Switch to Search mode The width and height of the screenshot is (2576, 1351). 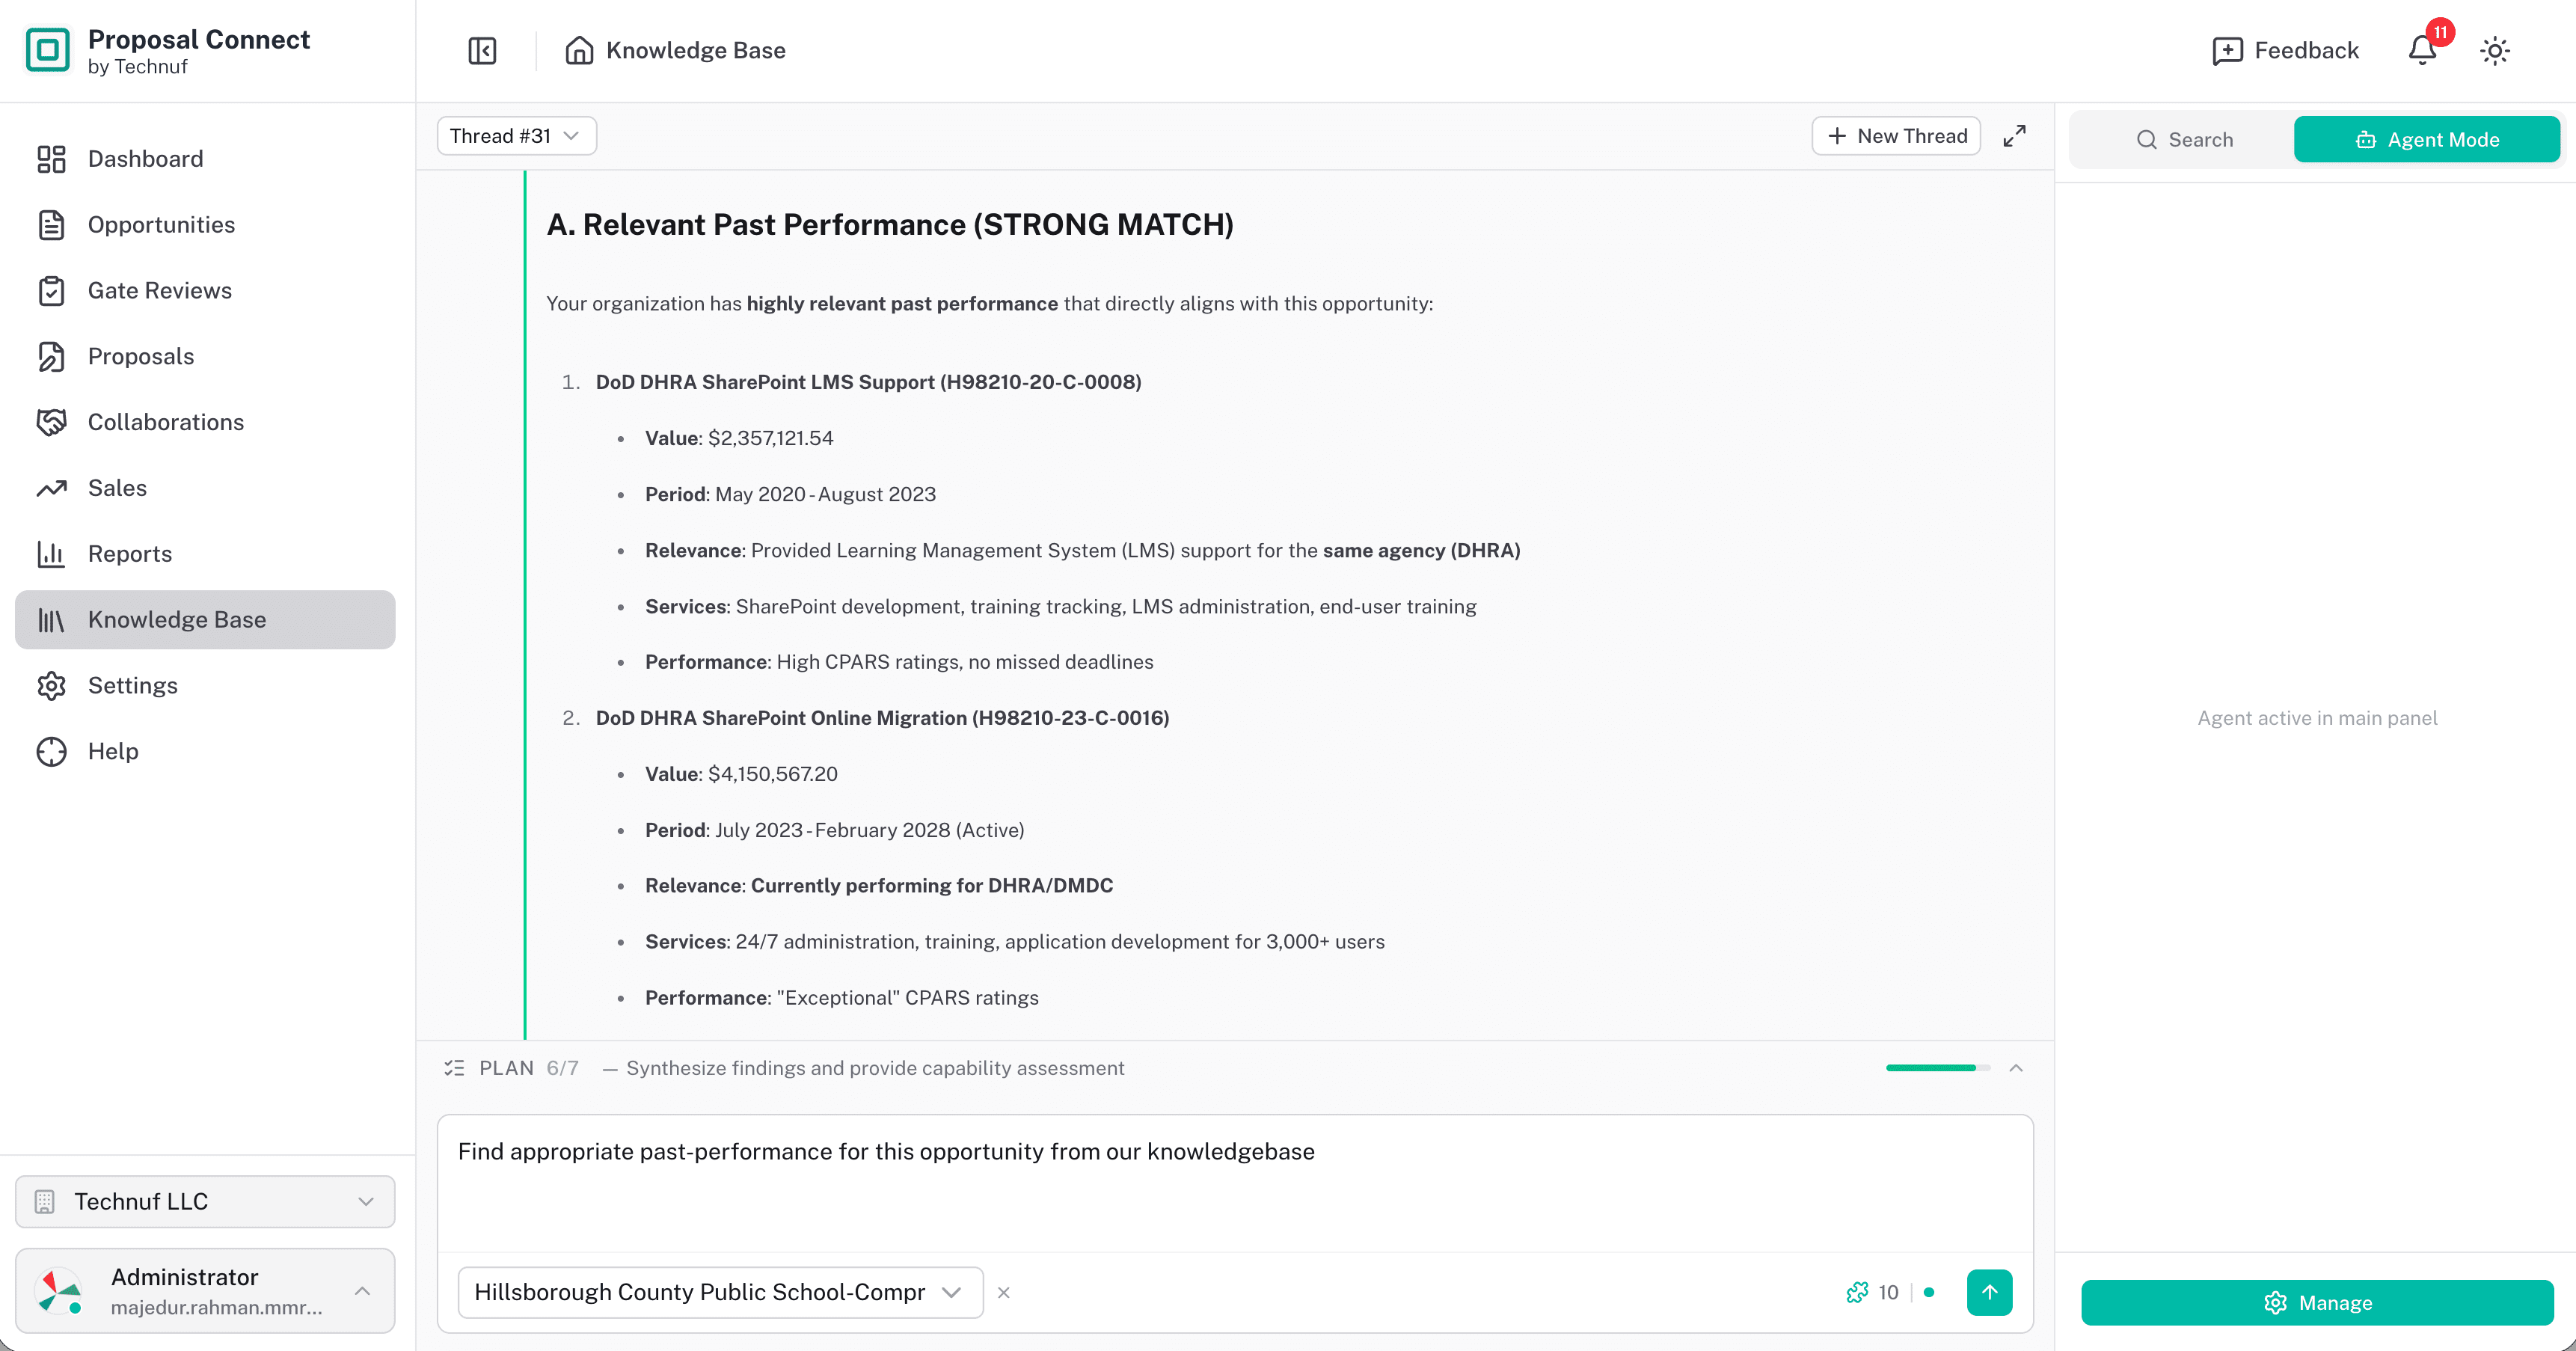click(x=2184, y=139)
